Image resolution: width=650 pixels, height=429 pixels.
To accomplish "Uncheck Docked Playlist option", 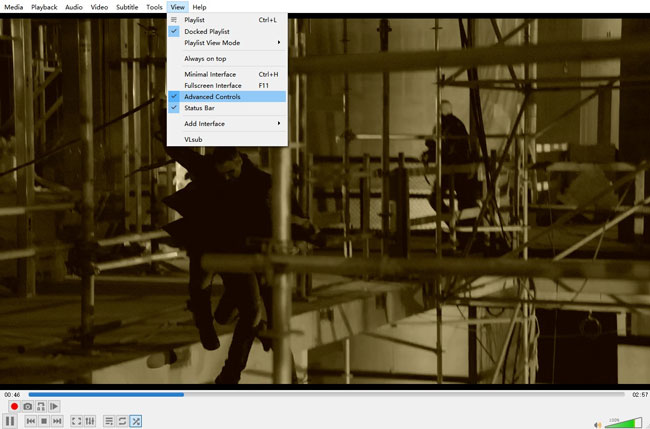I will click(x=227, y=32).
